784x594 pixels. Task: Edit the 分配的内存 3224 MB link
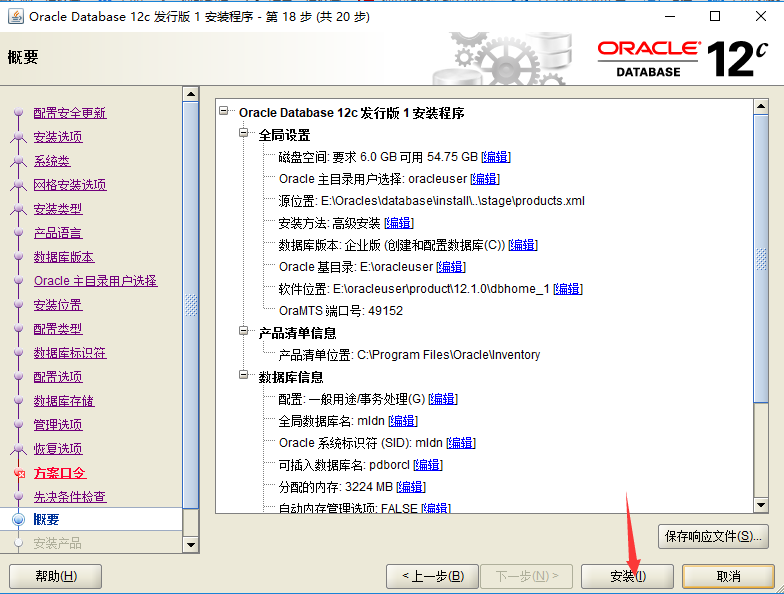411,487
